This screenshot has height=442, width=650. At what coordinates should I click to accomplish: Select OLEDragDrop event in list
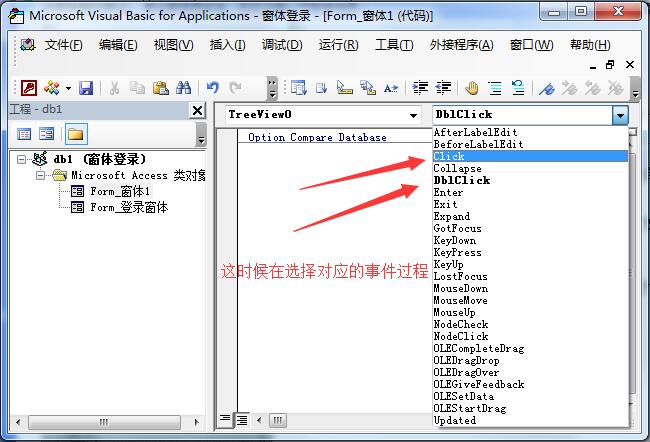530,360
